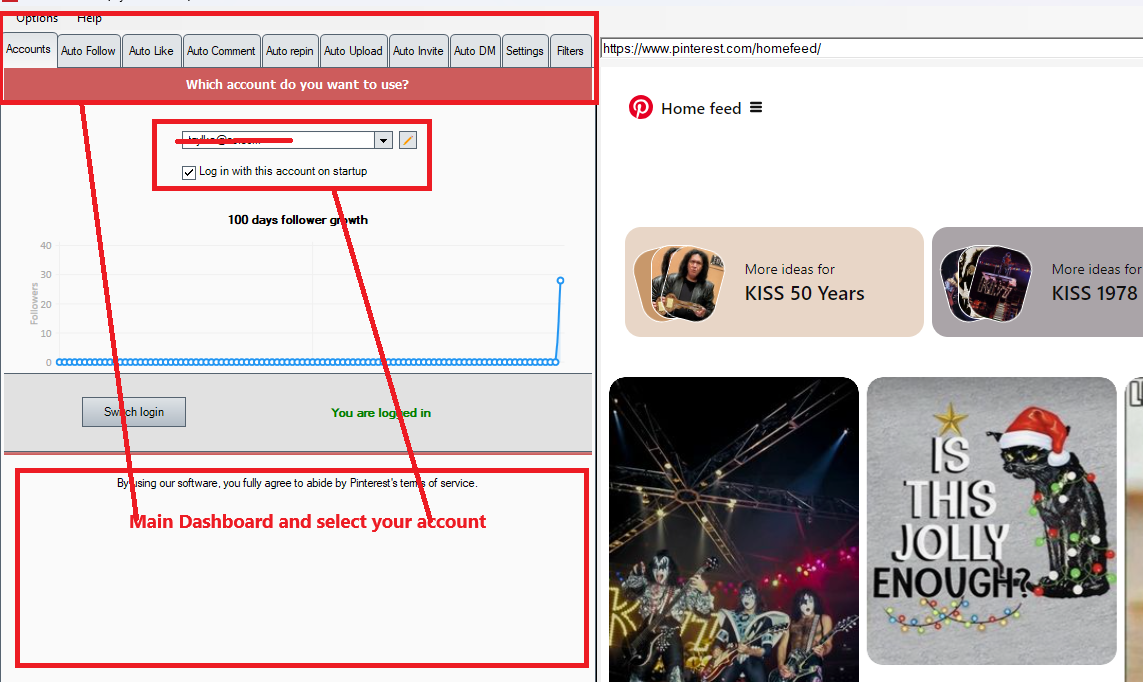Switch to the Auto Like tab
Viewport: 1143px width, 682px height.
tap(151, 51)
